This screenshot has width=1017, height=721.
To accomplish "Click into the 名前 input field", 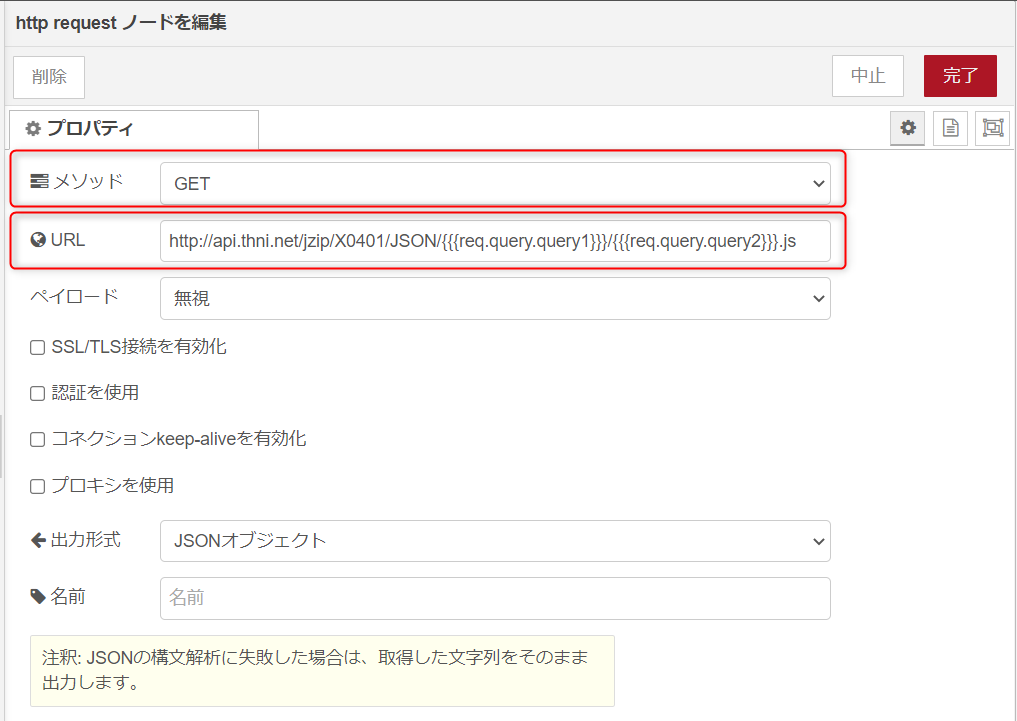I will (495, 598).
